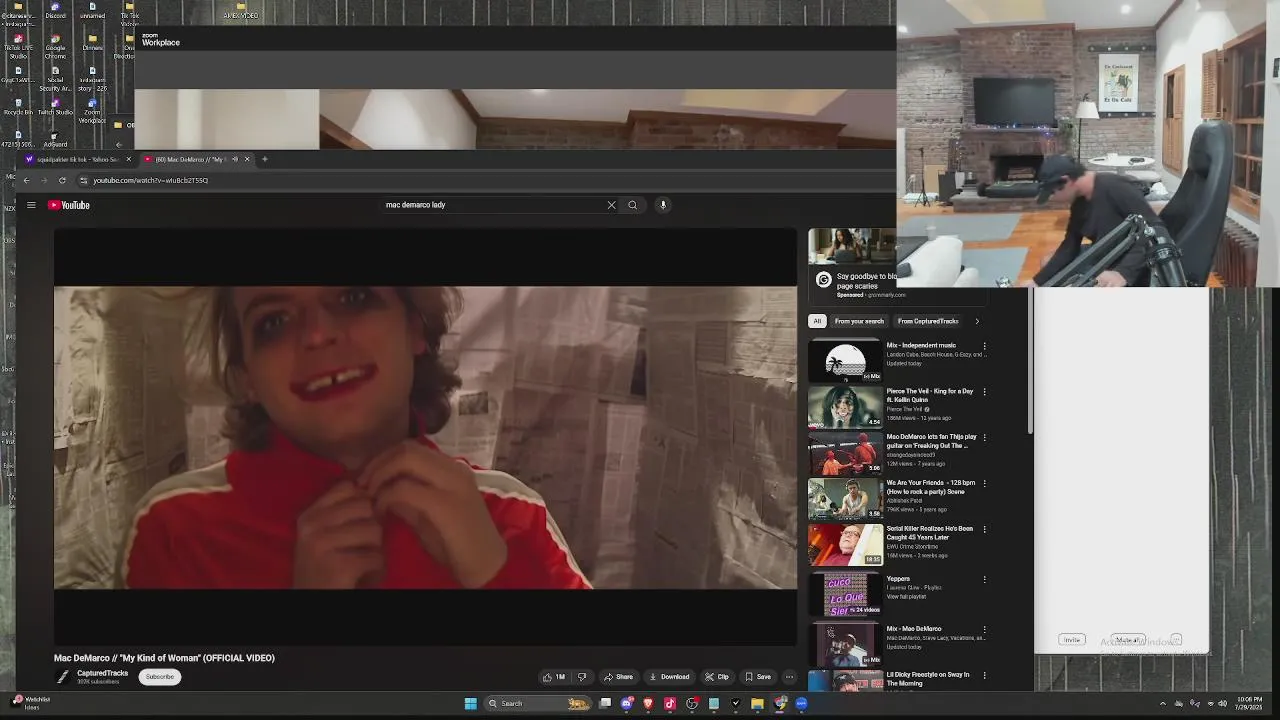Open more actions menu under video

[789, 677]
